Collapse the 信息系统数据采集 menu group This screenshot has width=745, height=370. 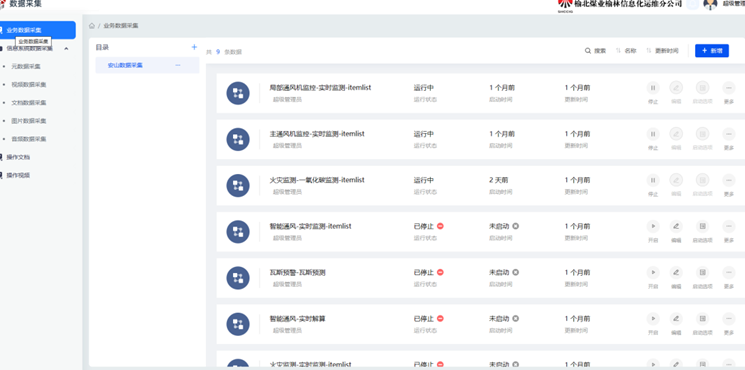(x=66, y=48)
